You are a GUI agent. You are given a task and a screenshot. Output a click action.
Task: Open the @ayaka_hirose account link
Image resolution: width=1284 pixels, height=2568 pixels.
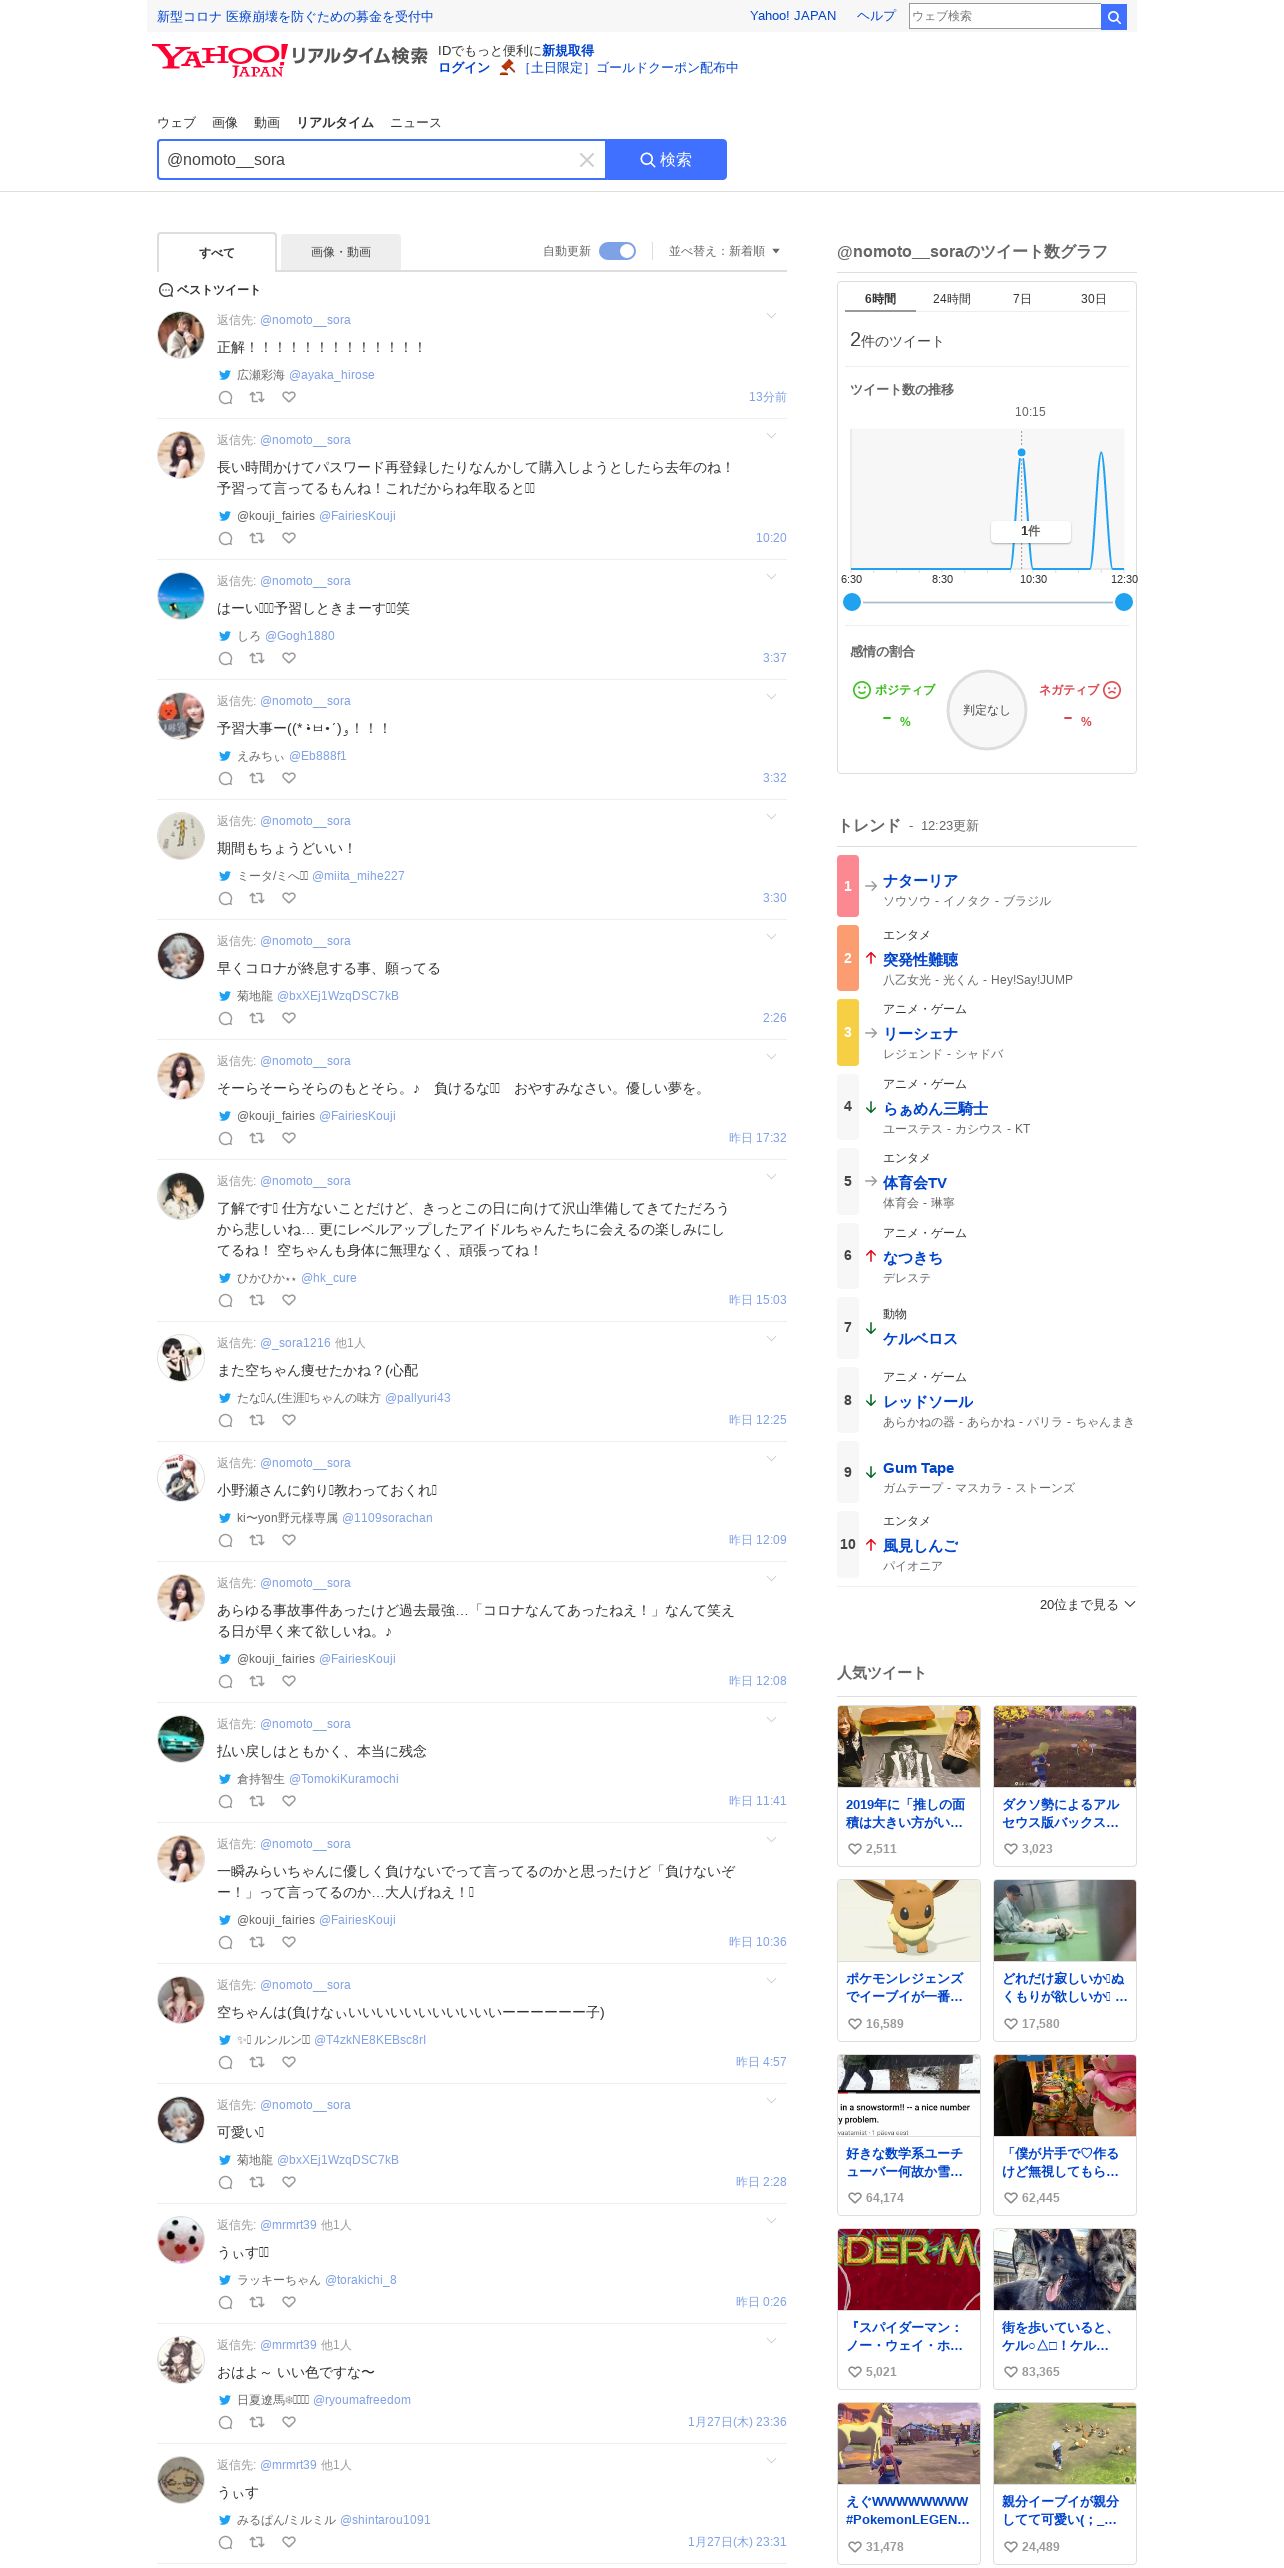tap(332, 375)
